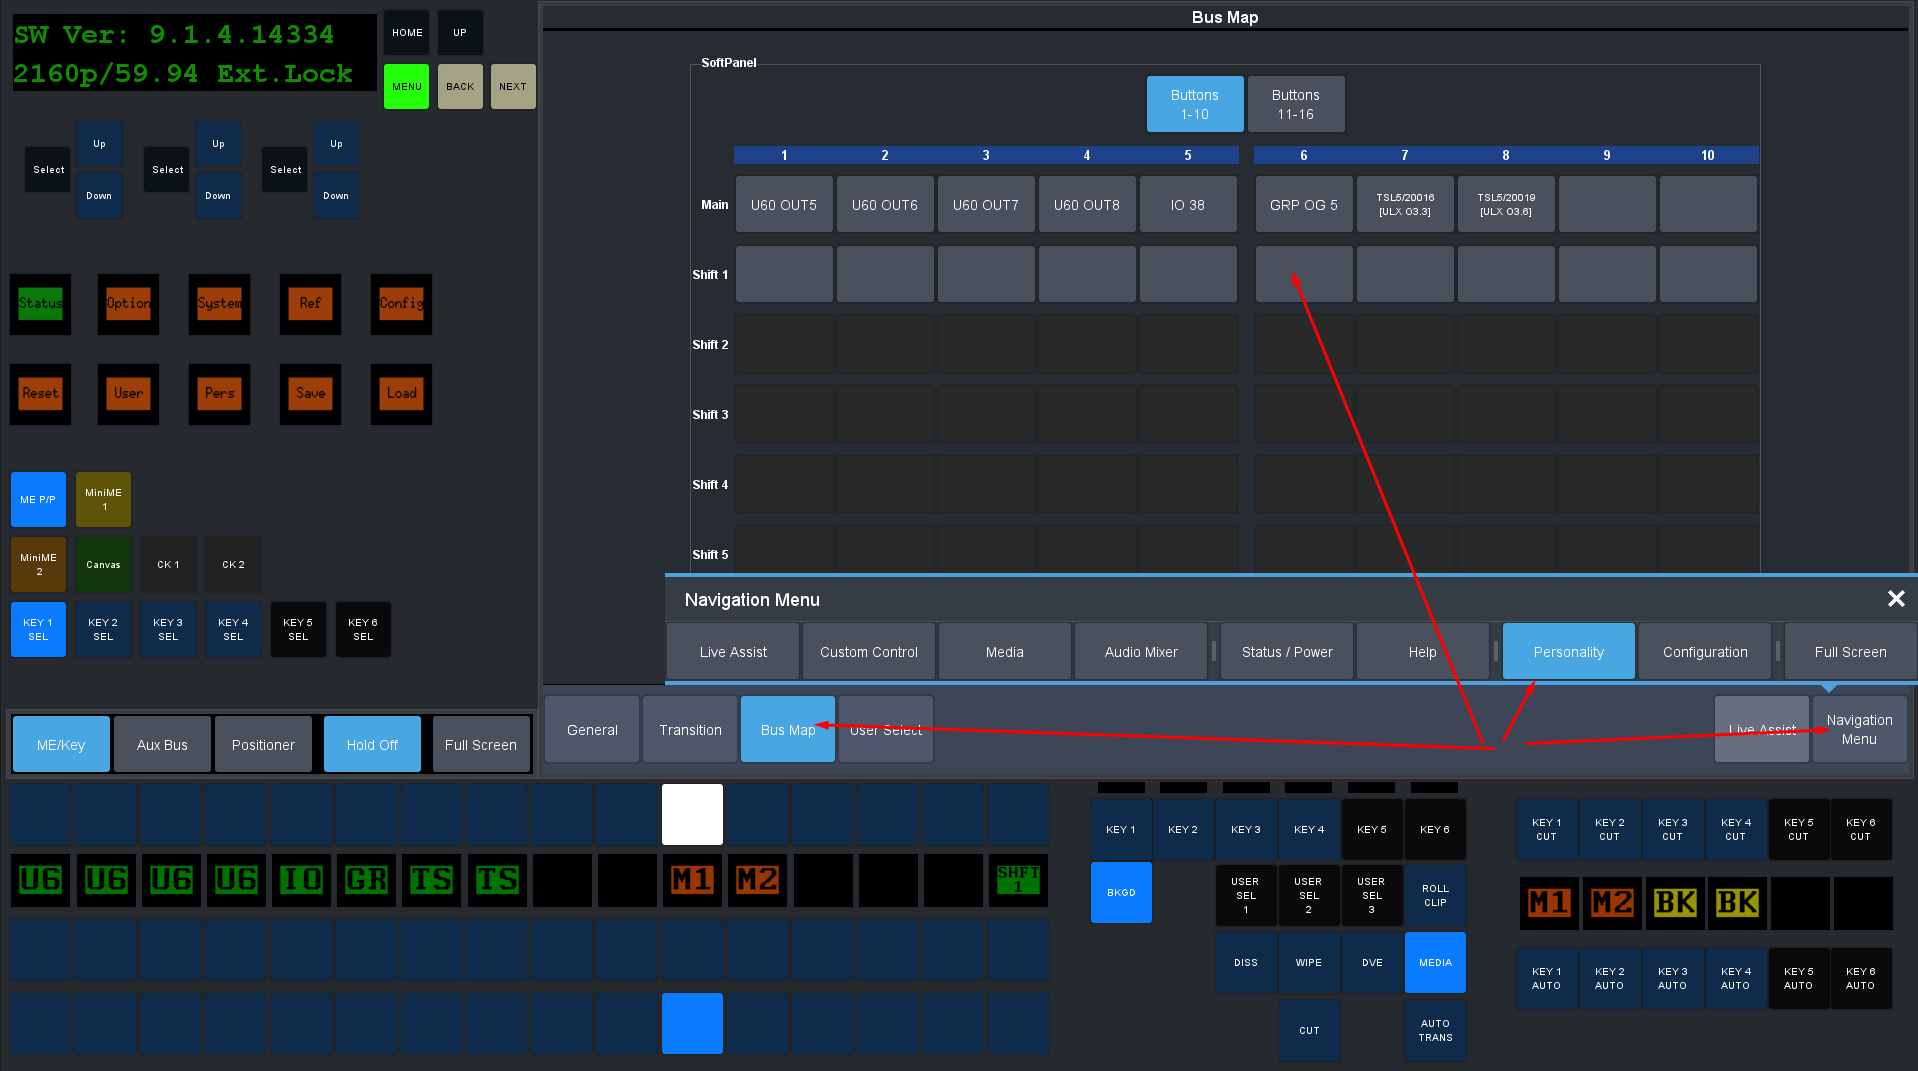Enable the MEDIA transition type
Screen dimensions: 1918x1071
coord(1434,963)
